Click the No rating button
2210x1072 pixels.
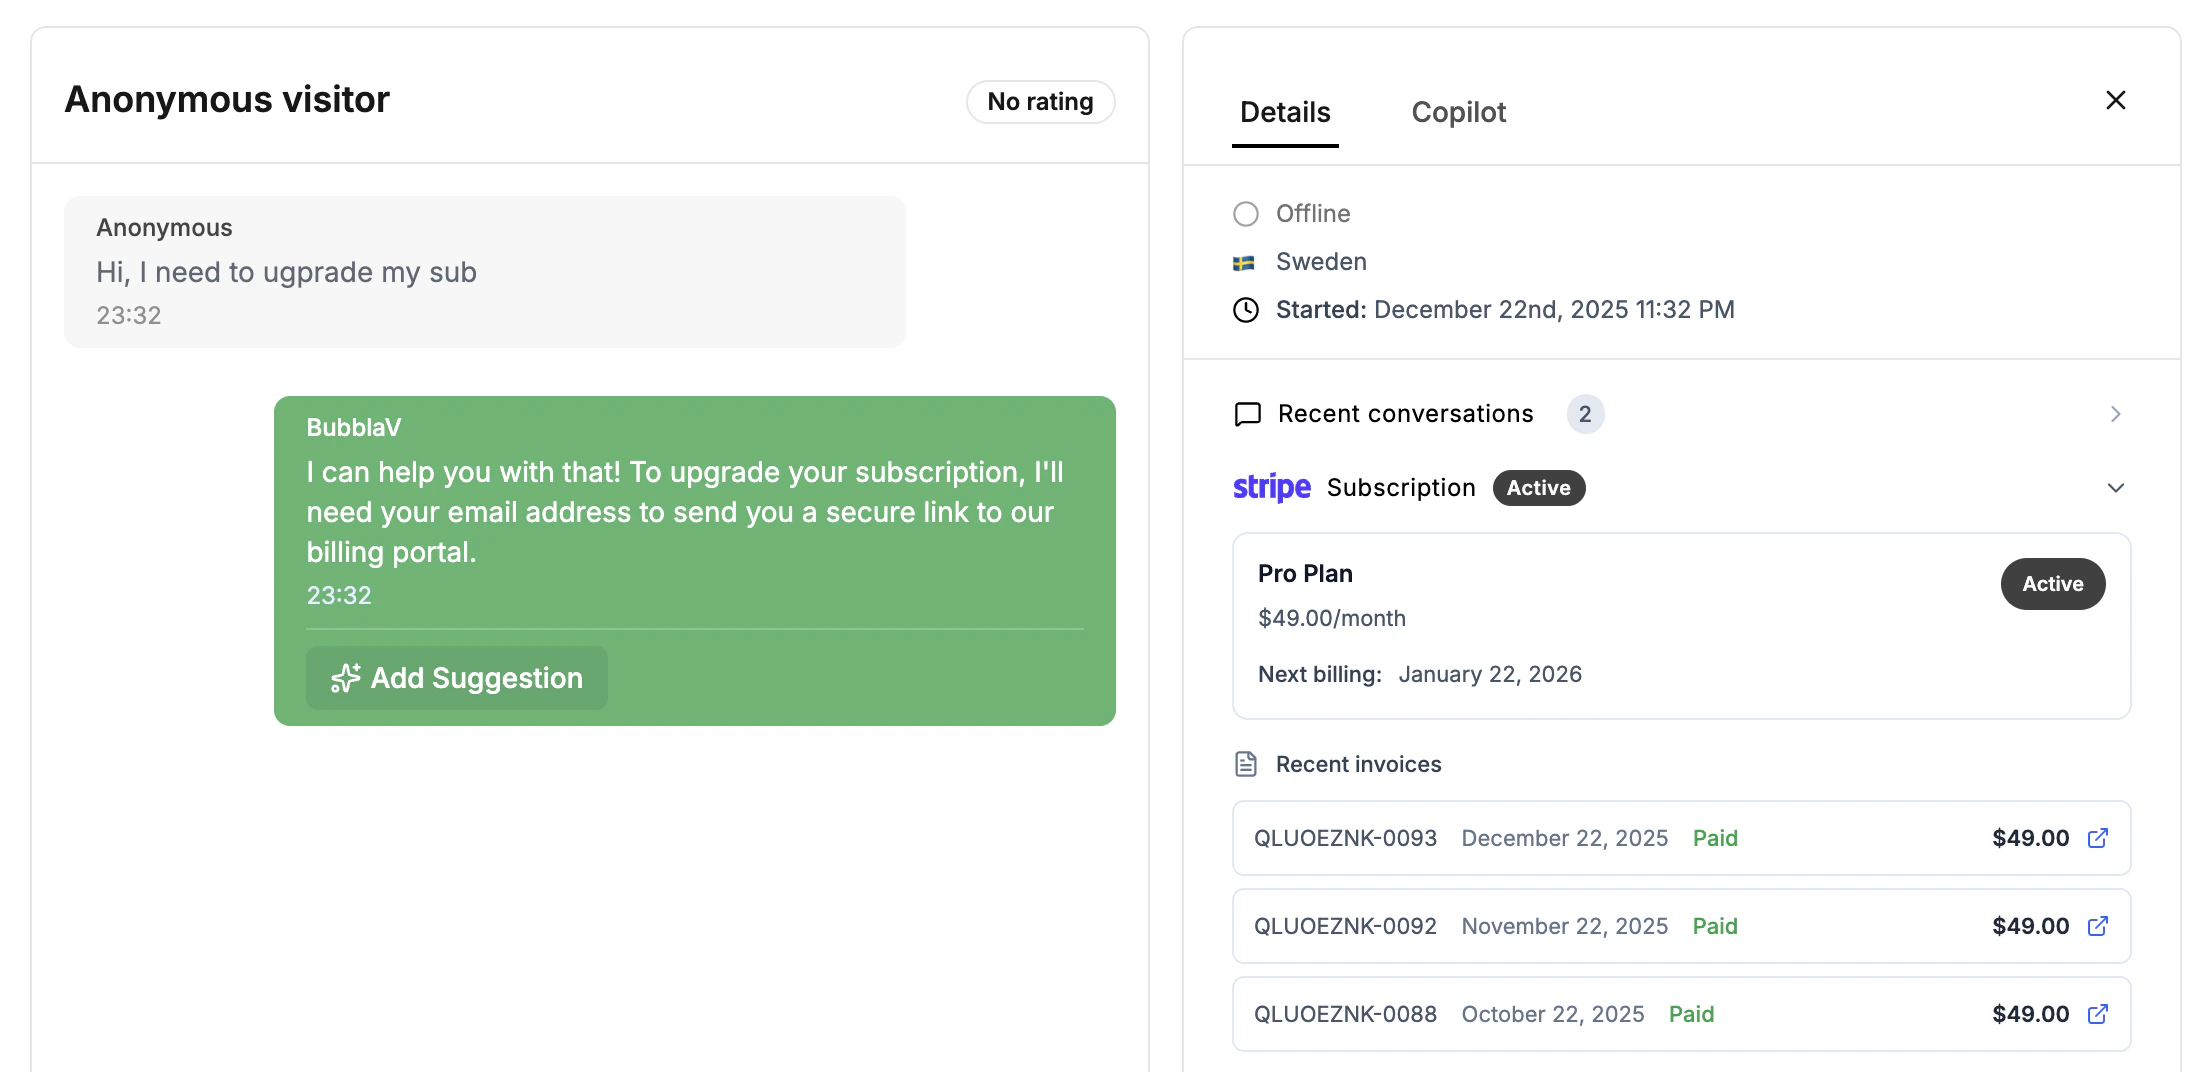pyautogui.click(x=1040, y=101)
